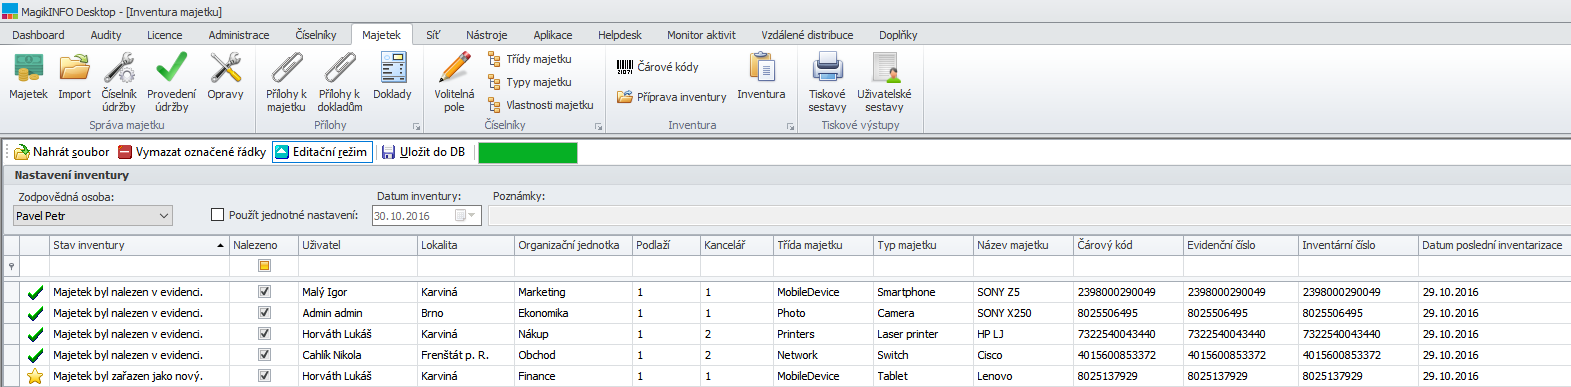Viewport: 1571px width, 387px height.
Task: Open the Opravy repairs tool icon
Action: click(x=225, y=68)
